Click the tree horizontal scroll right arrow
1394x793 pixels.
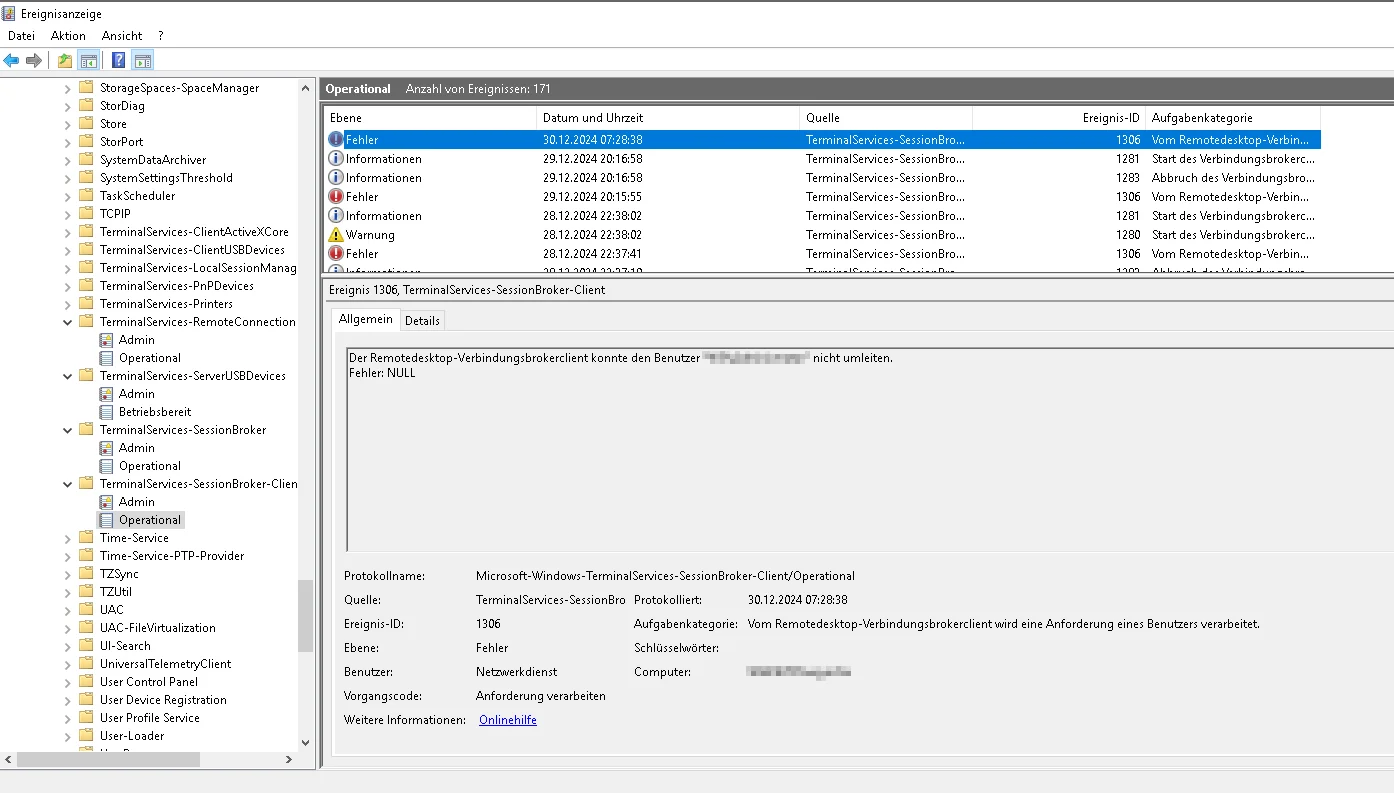pos(289,760)
